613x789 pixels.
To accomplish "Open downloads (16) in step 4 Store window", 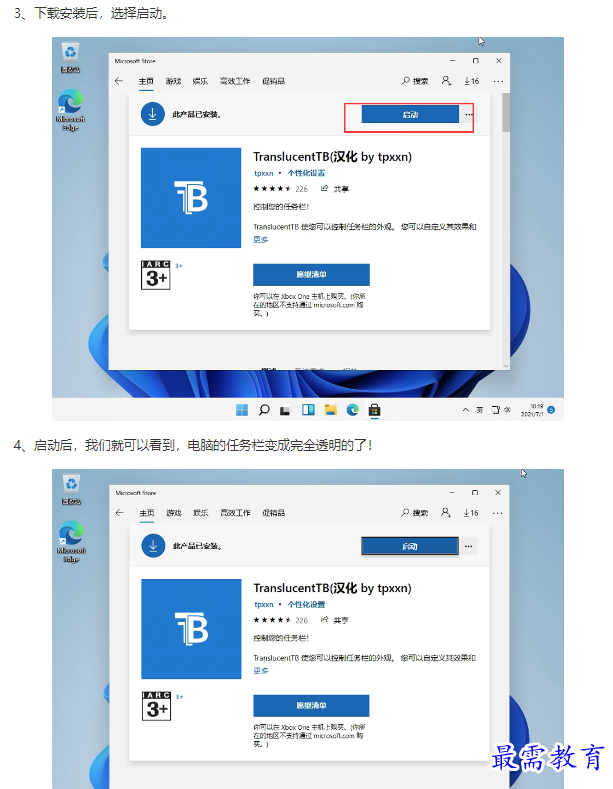I will 471,513.
